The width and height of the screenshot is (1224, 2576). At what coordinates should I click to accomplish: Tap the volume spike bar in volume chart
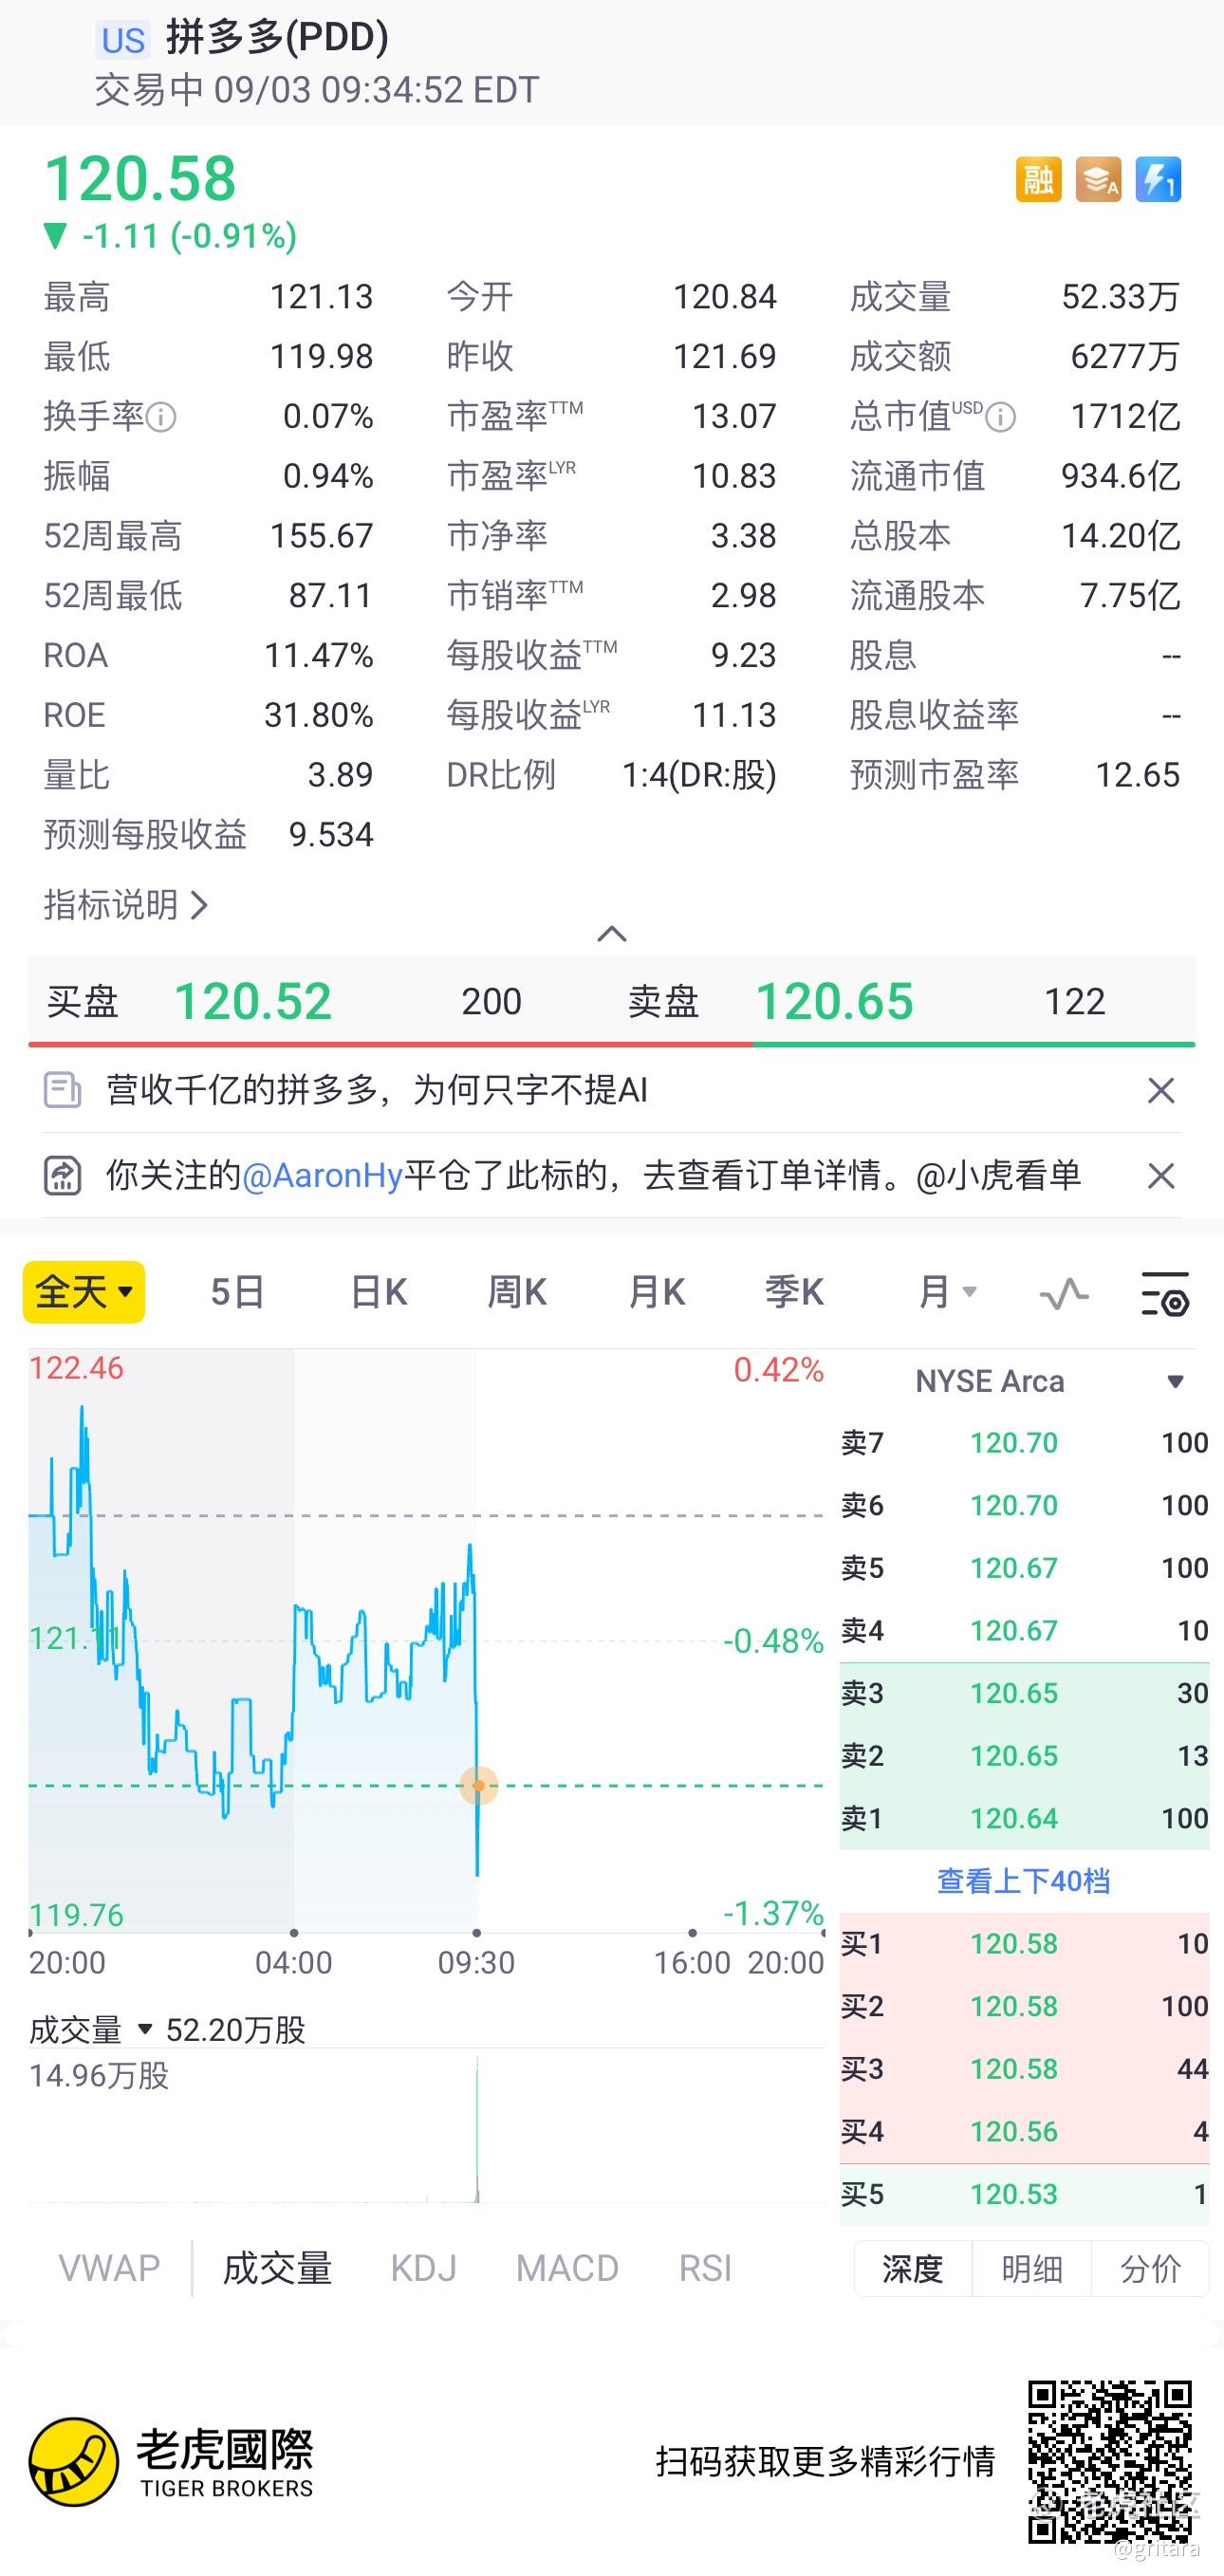pyautogui.click(x=478, y=2128)
